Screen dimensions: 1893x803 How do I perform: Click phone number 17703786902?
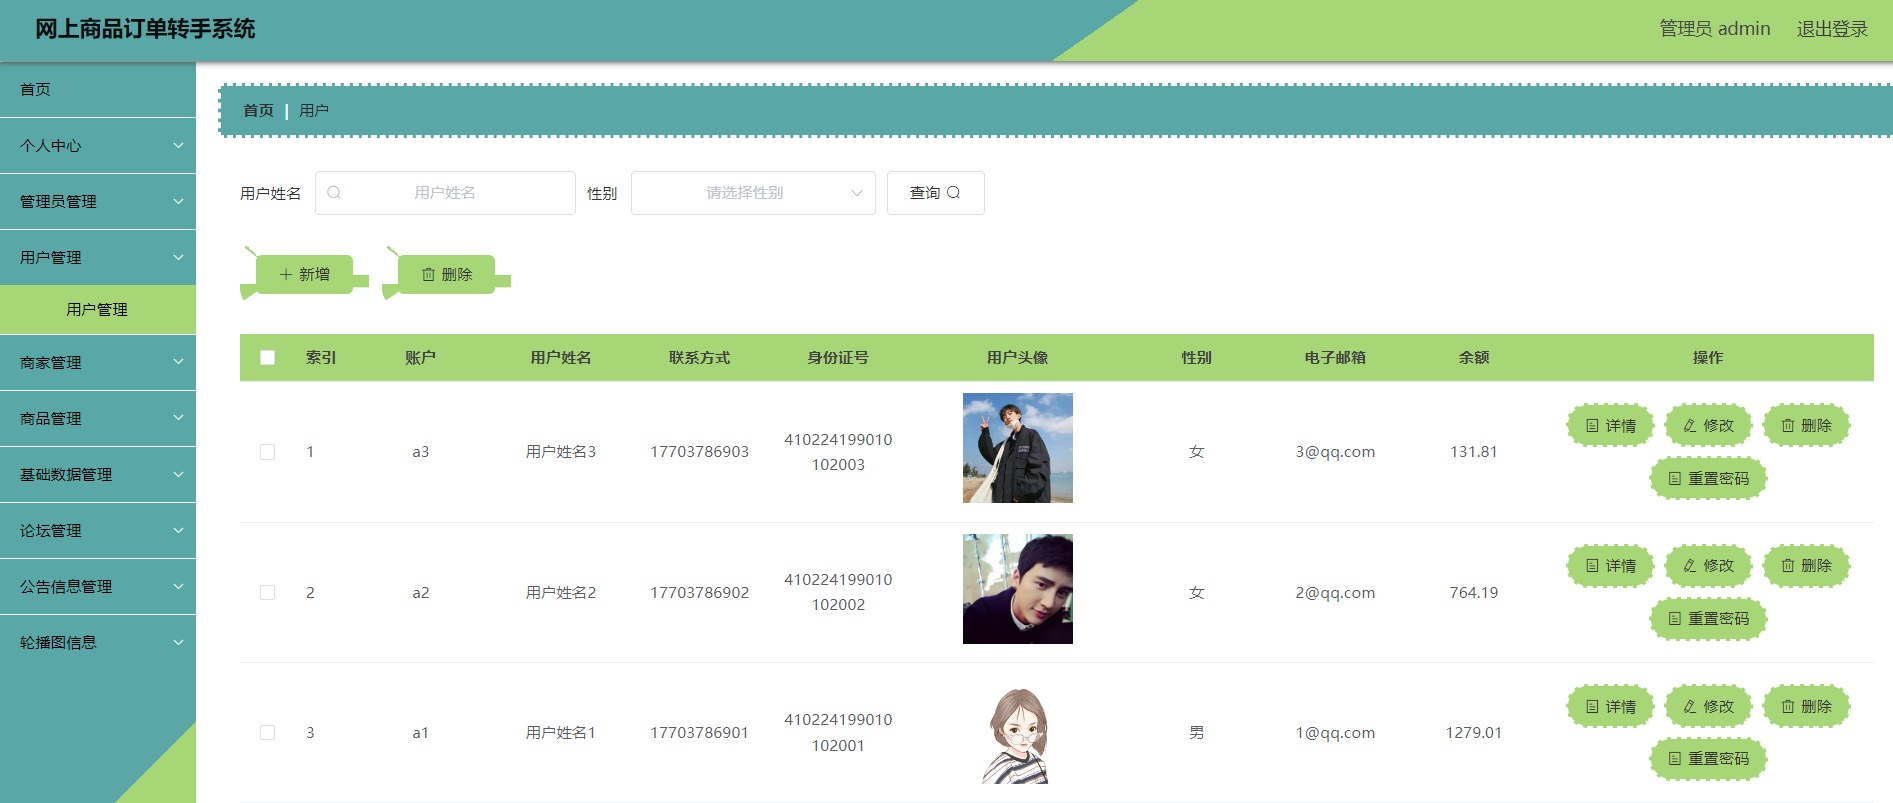pyautogui.click(x=700, y=593)
